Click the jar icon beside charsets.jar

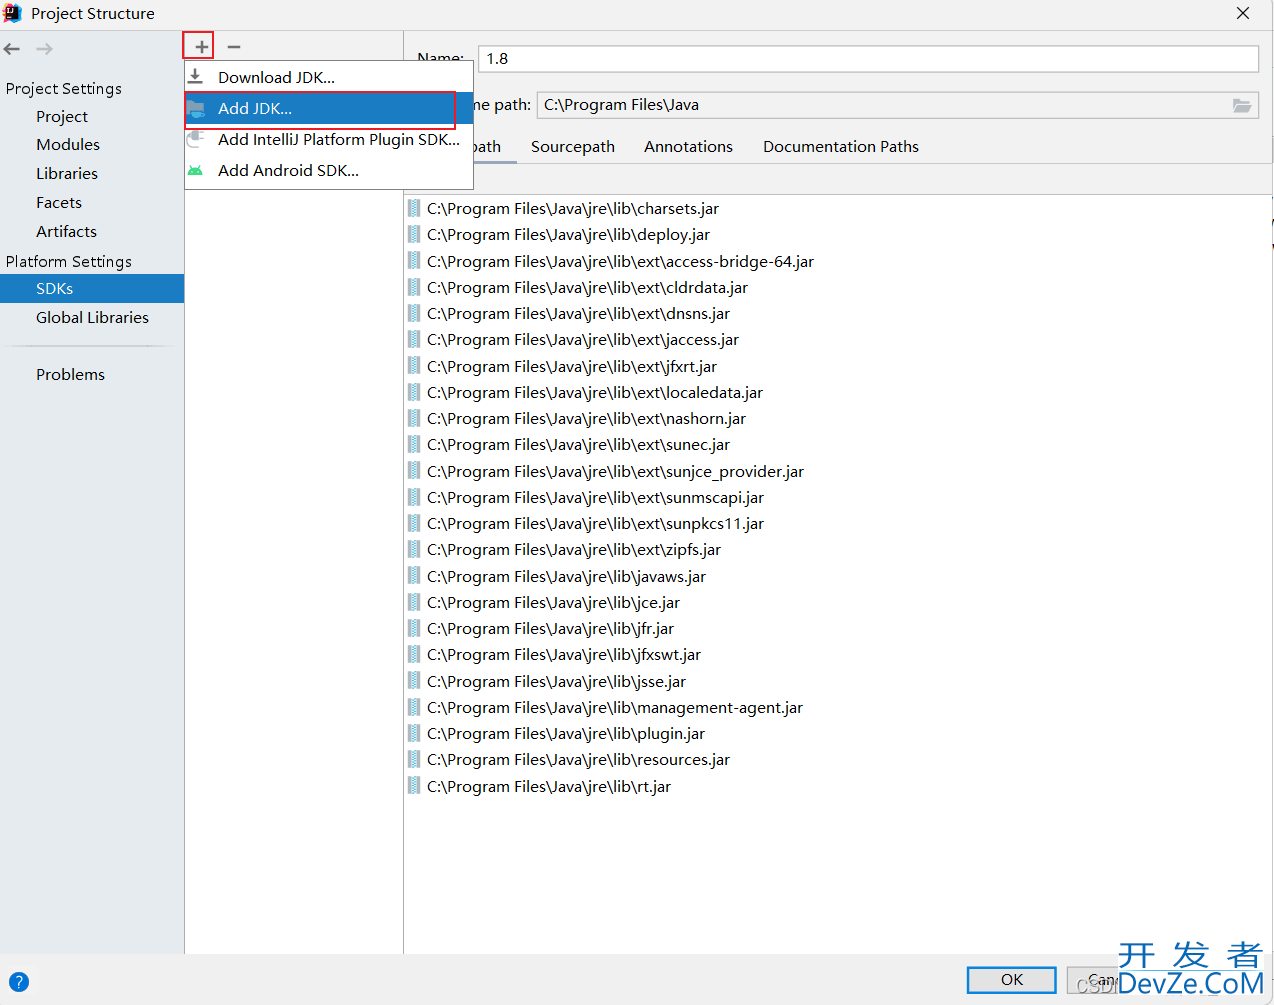click(x=414, y=208)
